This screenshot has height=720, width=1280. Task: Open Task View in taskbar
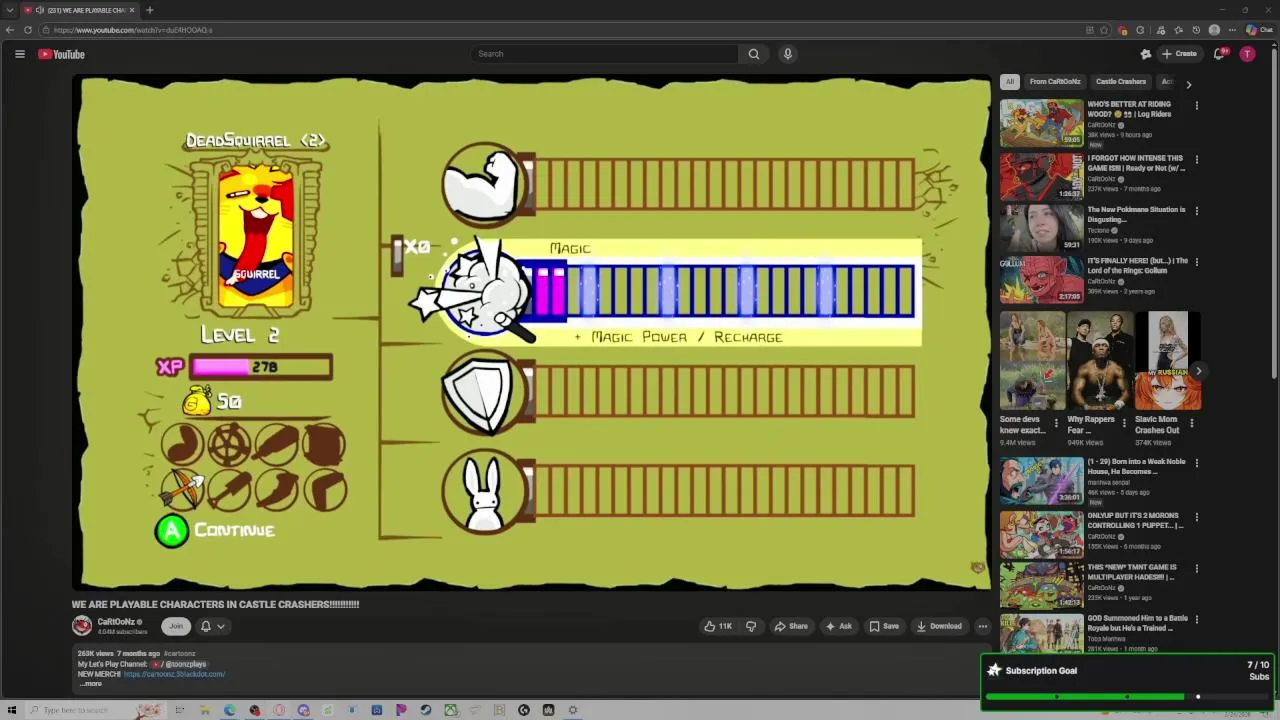pyautogui.click(x=180, y=710)
